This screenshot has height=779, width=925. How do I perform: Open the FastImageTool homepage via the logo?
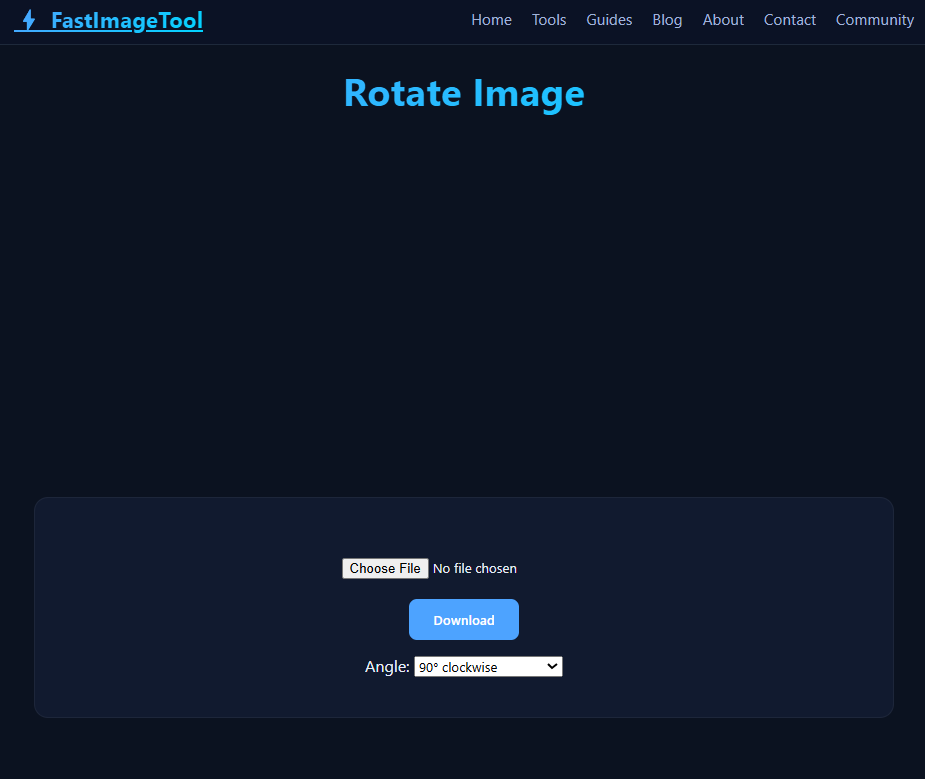tap(108, 20)
